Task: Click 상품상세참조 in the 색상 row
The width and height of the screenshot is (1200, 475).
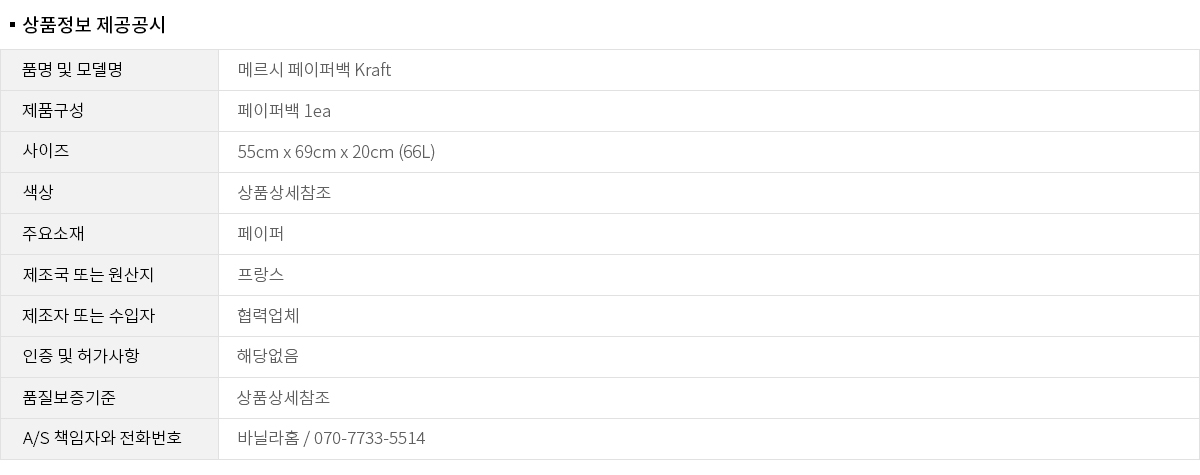Action: click(x=284, y=193)
